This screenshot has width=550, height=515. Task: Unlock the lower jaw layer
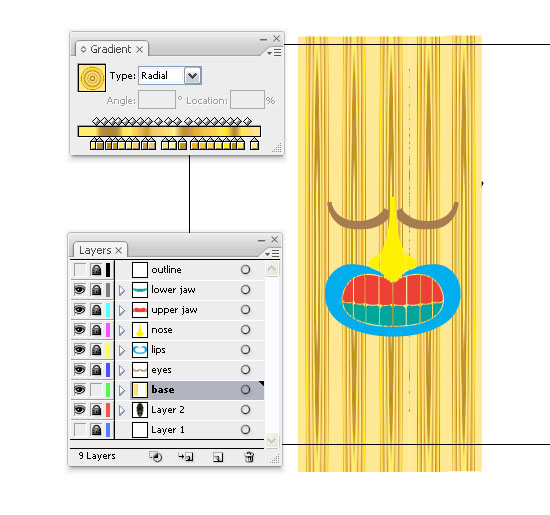click(96, 290)
